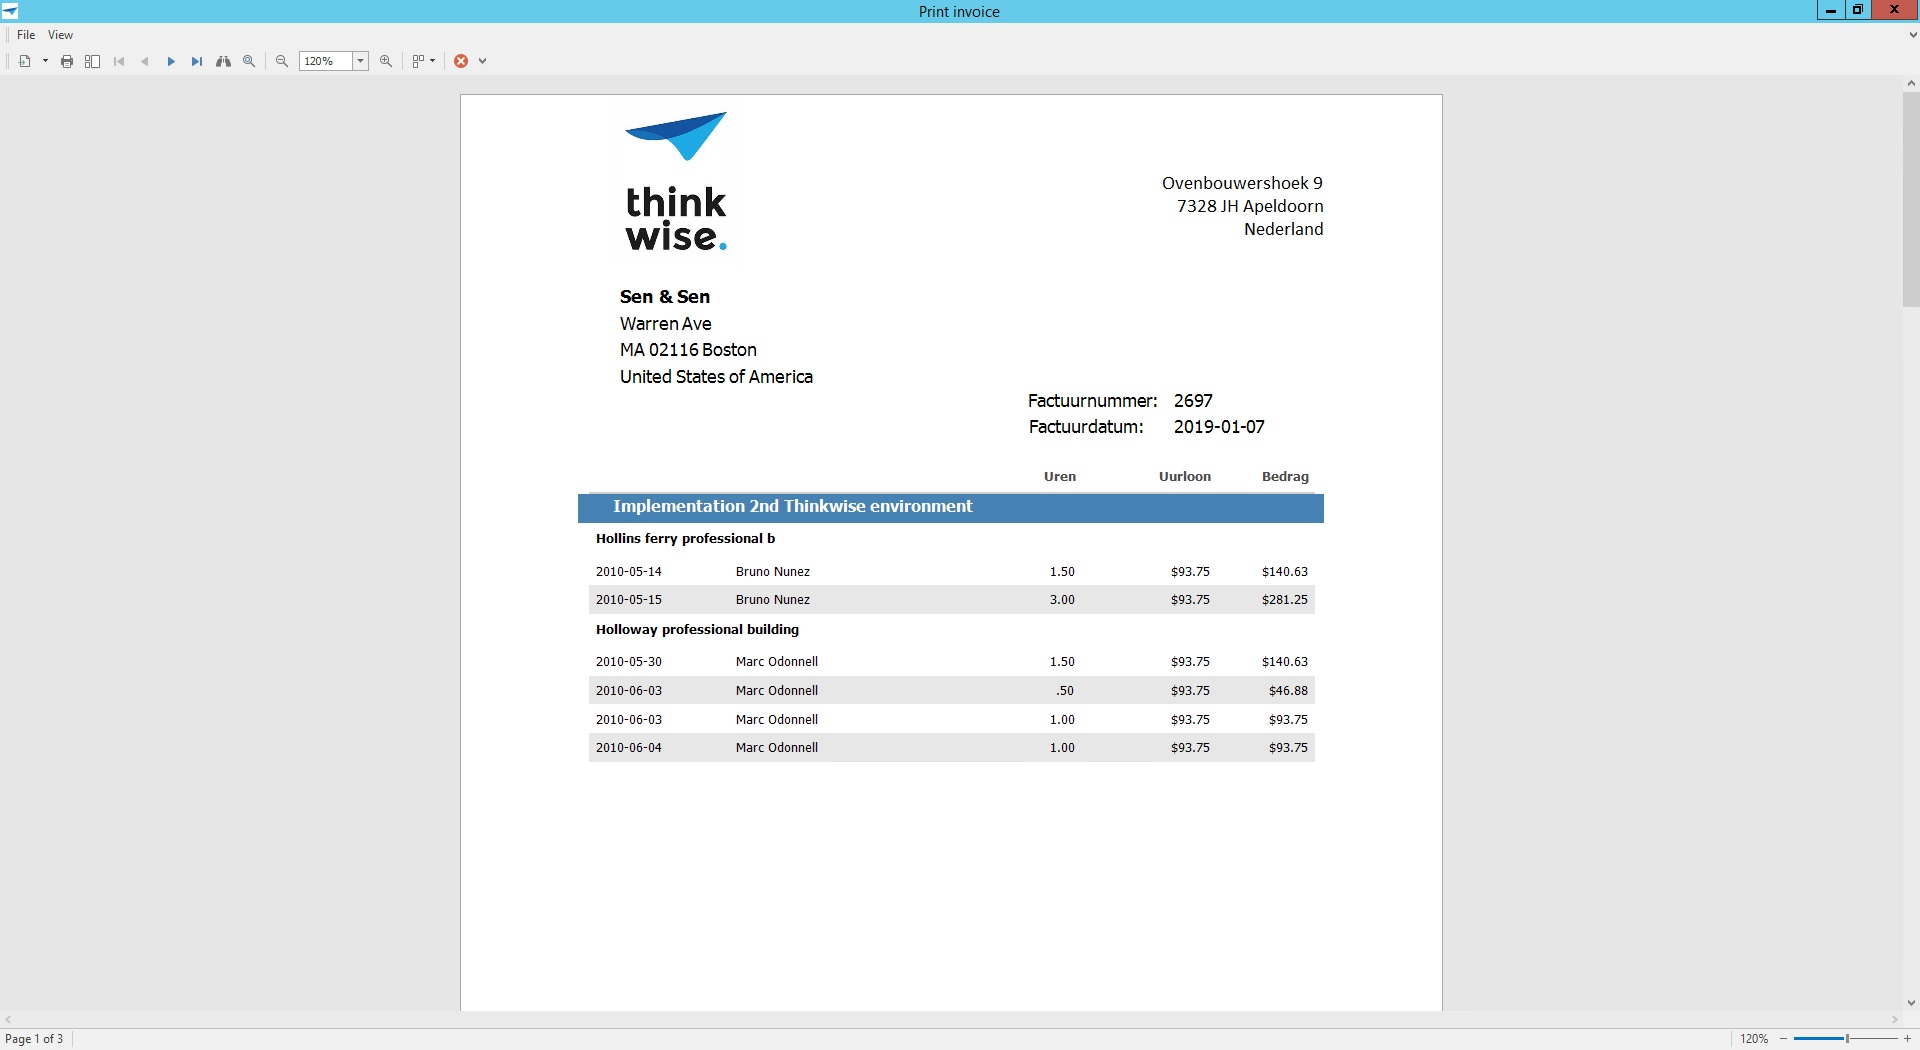Click the red close preview icon
This screenshot has height=1050, width=1920.
pyautogui.click(x=461, y=61)
